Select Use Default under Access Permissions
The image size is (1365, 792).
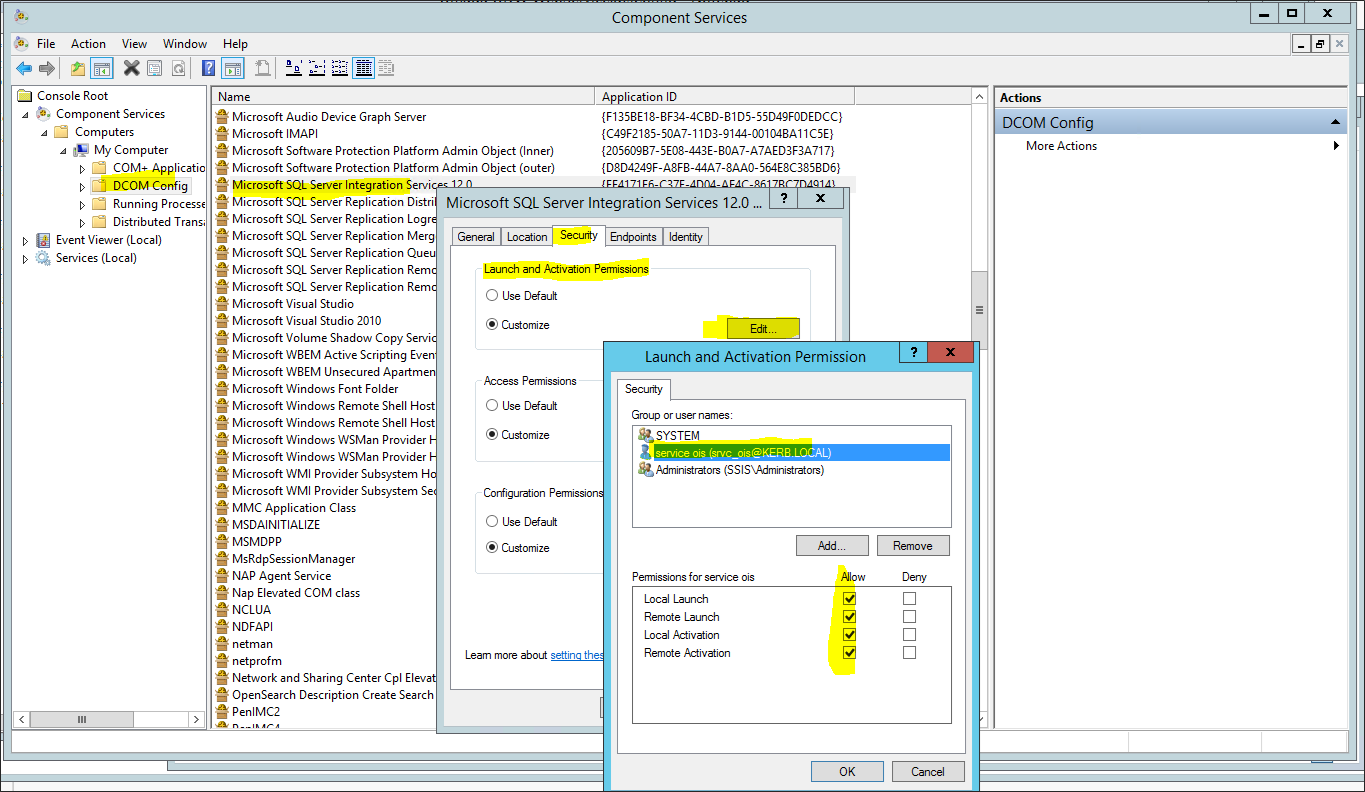coord(492,406)
